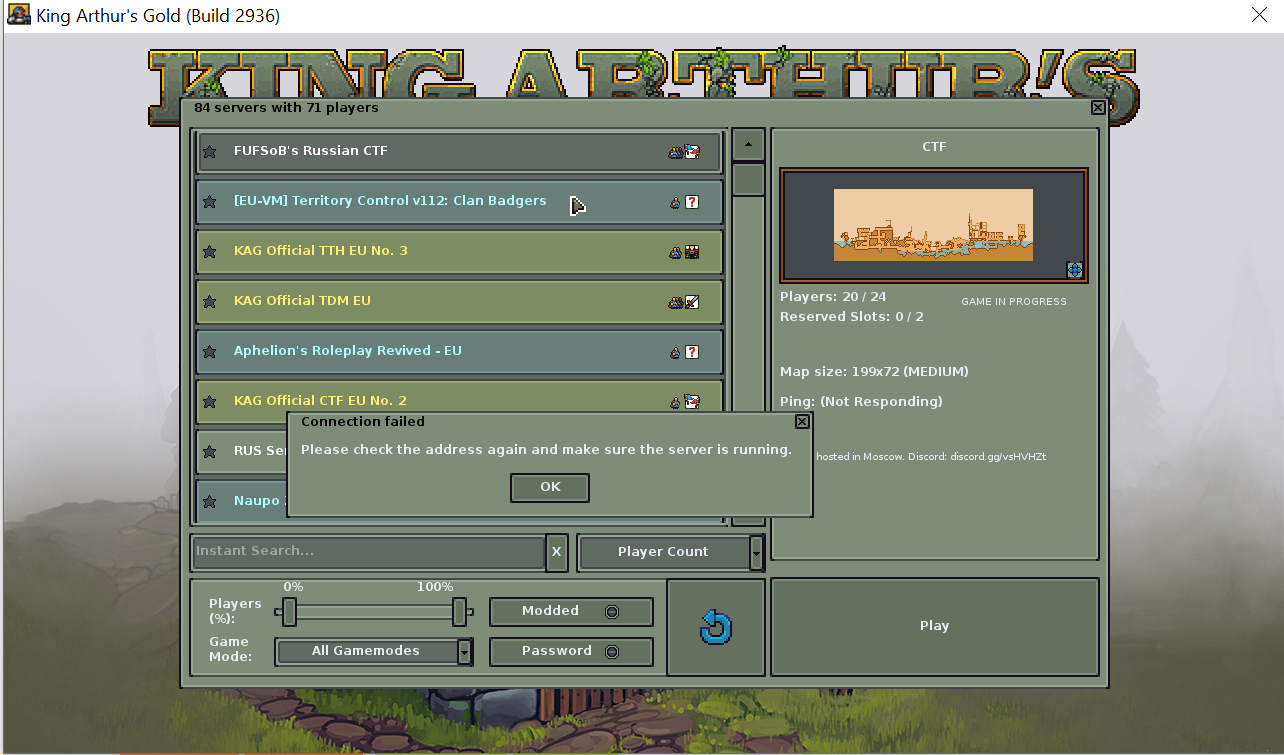Viewport: 1284px width, 755px height.
Task: Close the Connection failed popup via X
Action: [801, 422]
